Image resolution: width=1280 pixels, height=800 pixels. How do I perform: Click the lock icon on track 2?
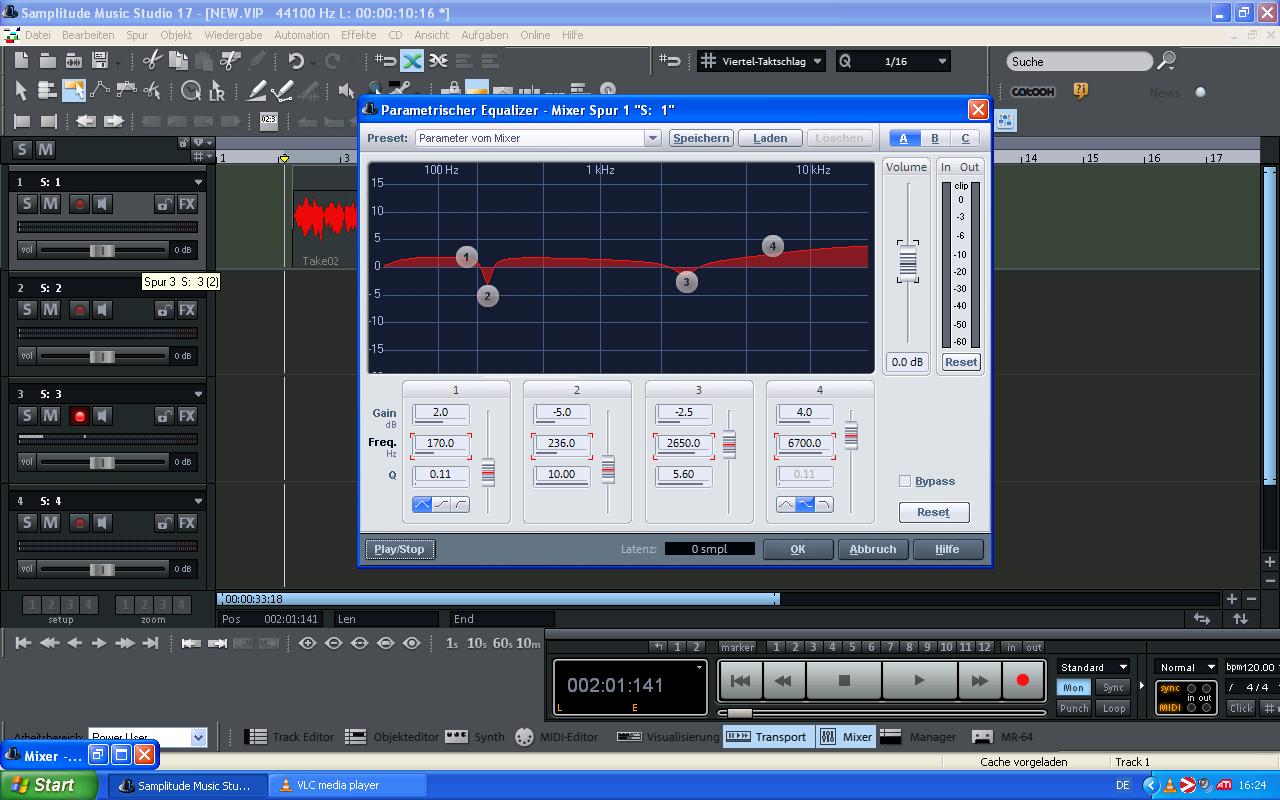(163, 310)
